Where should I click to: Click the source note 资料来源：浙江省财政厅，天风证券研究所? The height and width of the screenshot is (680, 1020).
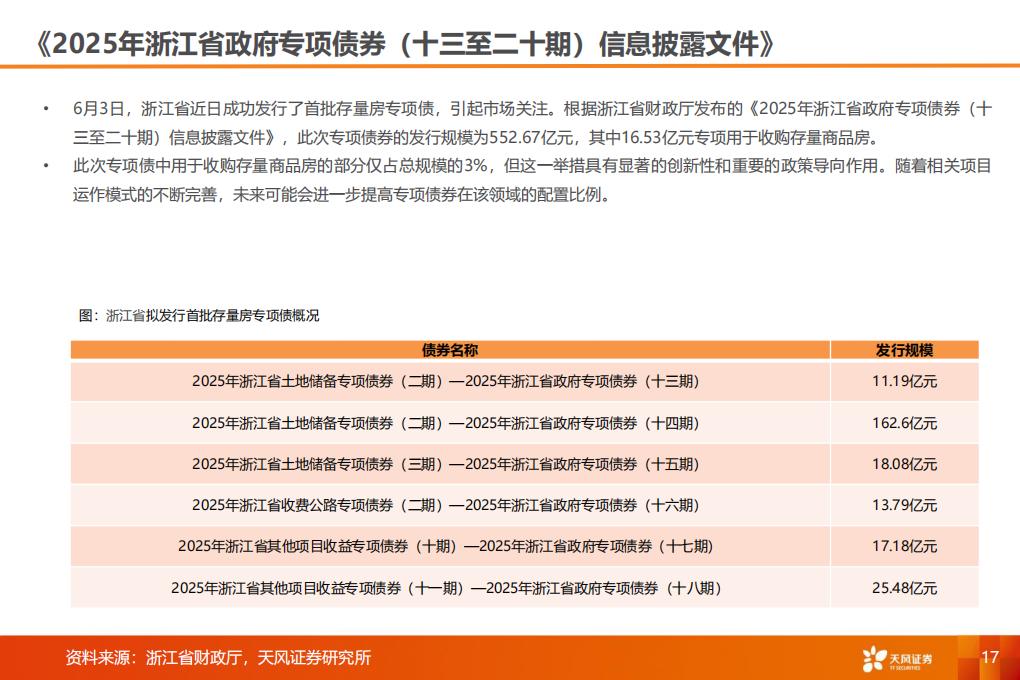[x=218, y=657]
